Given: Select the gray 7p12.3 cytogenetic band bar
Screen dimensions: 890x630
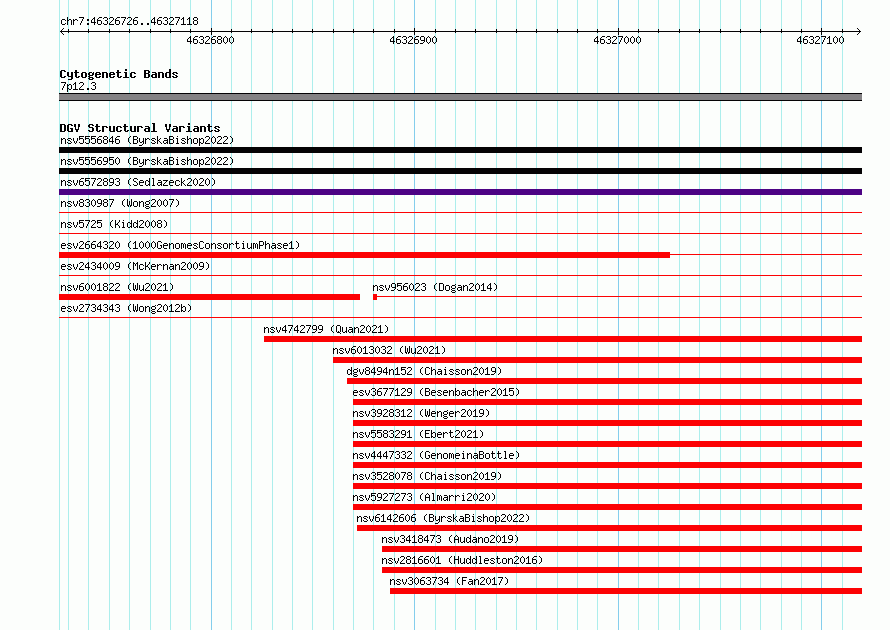Looking at the screenshot, I should coord(460,97).
